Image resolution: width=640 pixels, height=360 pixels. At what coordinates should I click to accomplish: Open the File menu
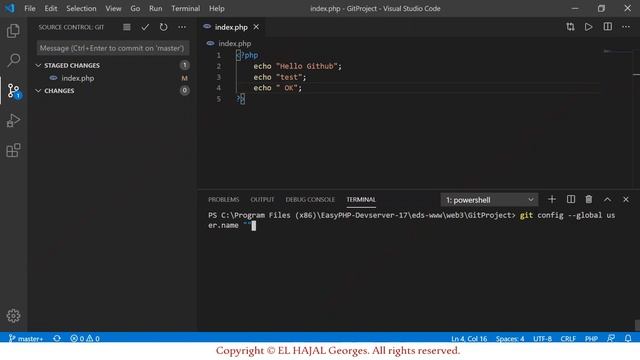[30, 8]
